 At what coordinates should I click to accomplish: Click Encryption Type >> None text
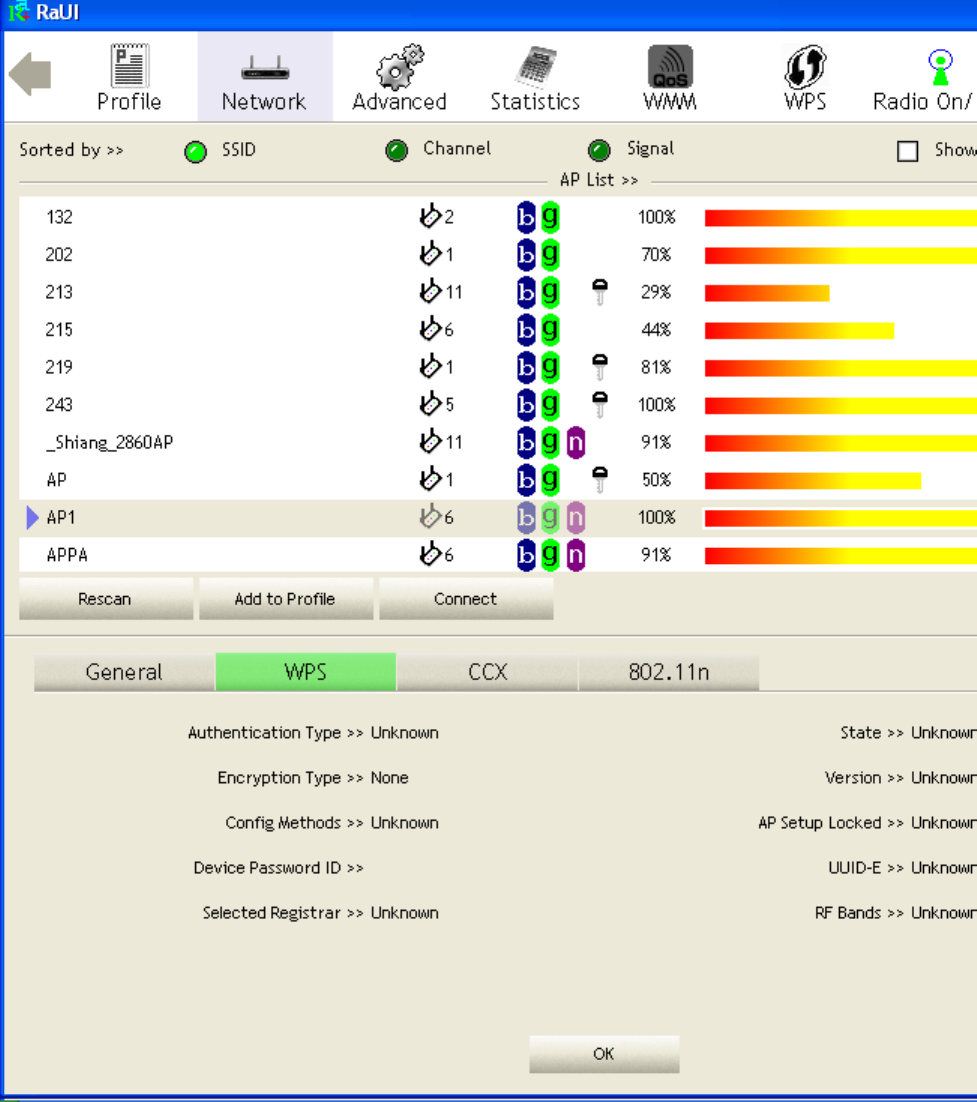313,778
